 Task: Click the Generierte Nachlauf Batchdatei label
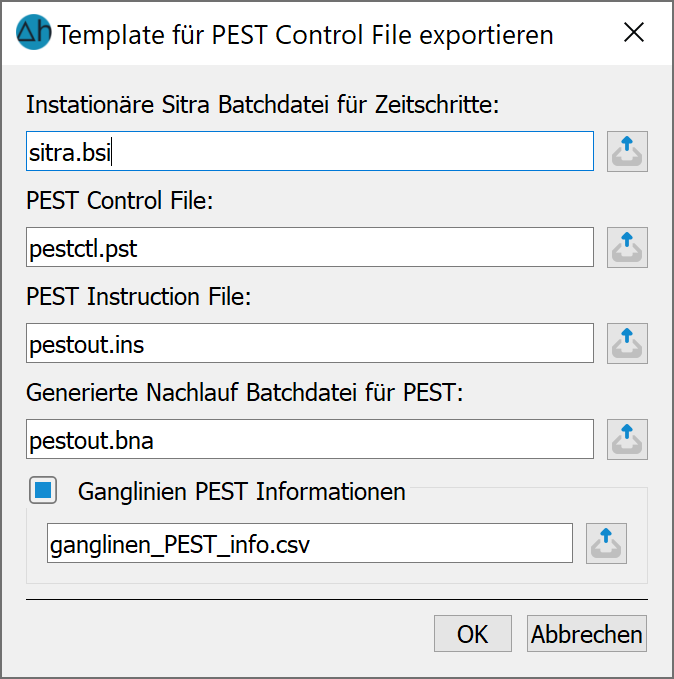pyautogui.click(x=245, y=393)
